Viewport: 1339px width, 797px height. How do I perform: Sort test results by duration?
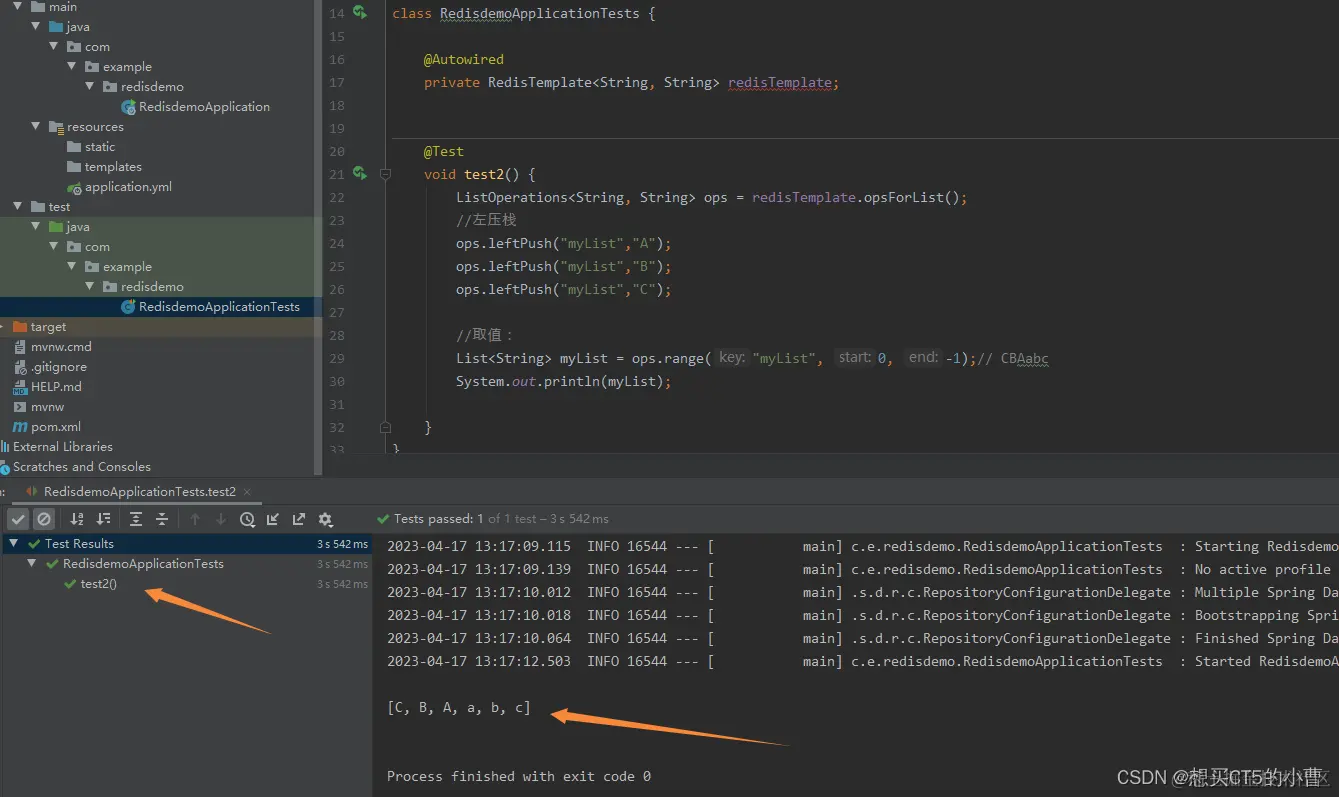coord(103,519)
